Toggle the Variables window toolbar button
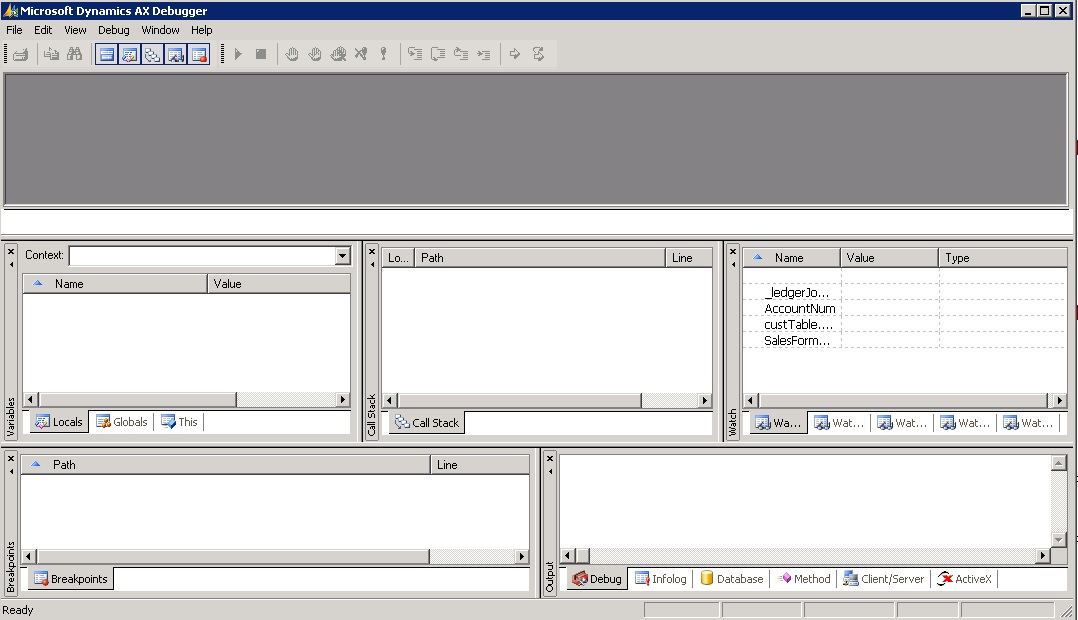Screen dimensions: 1078x620 (129, 54)
